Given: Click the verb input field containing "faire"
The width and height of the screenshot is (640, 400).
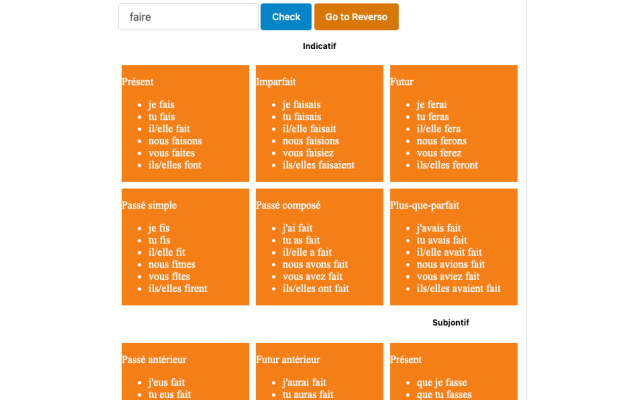Looking at the screenshot, I should 188,17.
